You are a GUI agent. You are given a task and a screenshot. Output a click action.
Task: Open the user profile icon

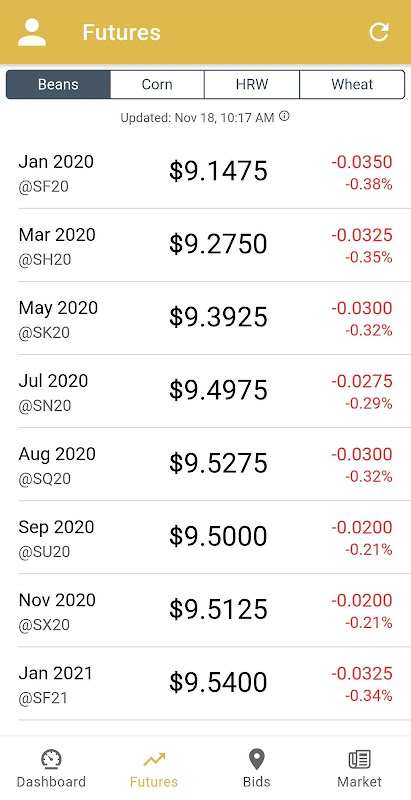tap(32, 32)
